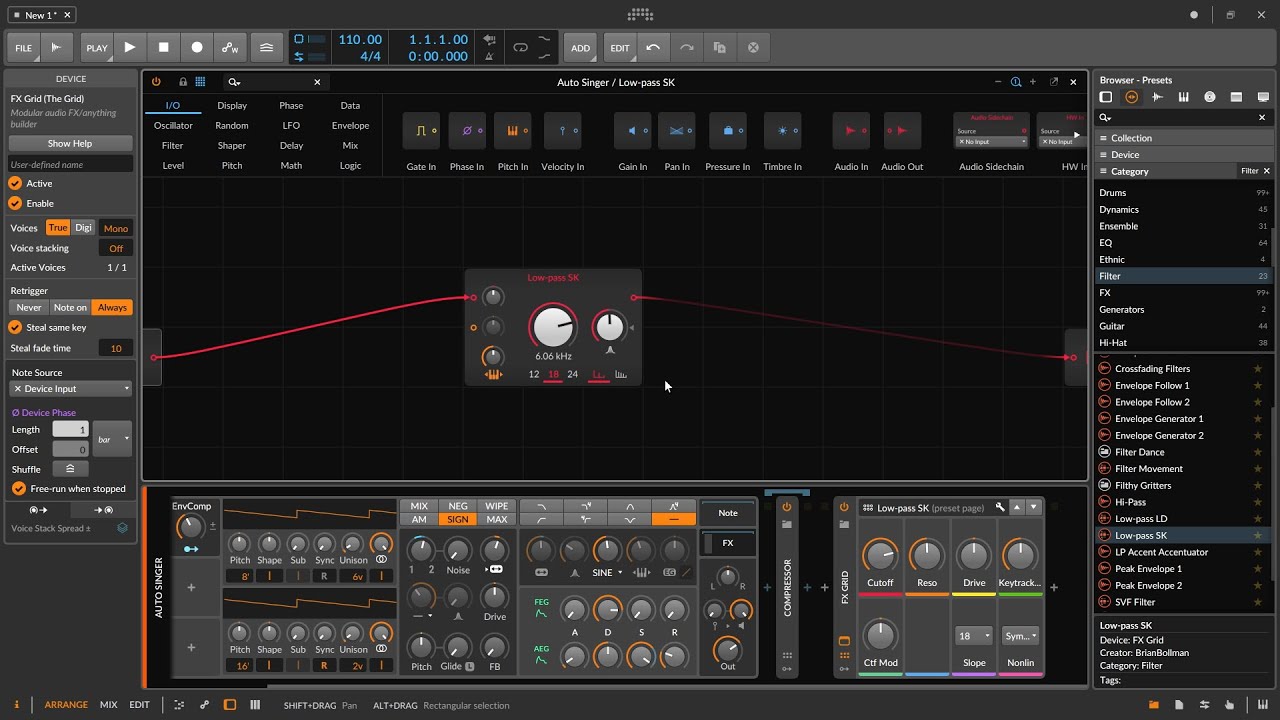1280x720 pixels.
Task: Select the Gate In module icon
Action: coord(421,131)
